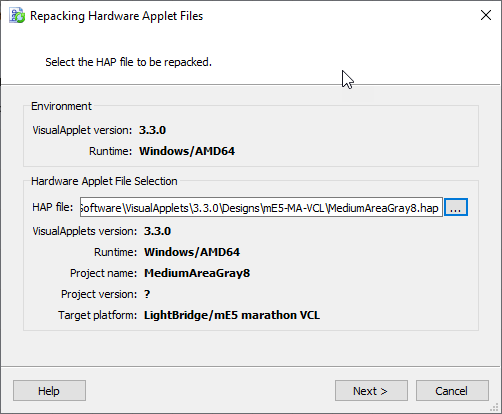Click the Environment group box title
Viewport: 502px width, 414px height.
(x=61, y=106)
